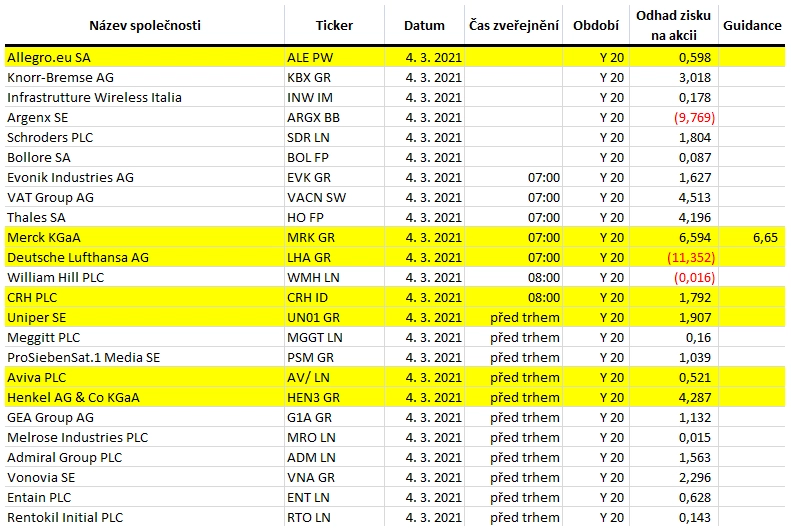This screenshot has height=531, width=791.
Task: Click the ticker 'HO FP'
Action: 305,217
